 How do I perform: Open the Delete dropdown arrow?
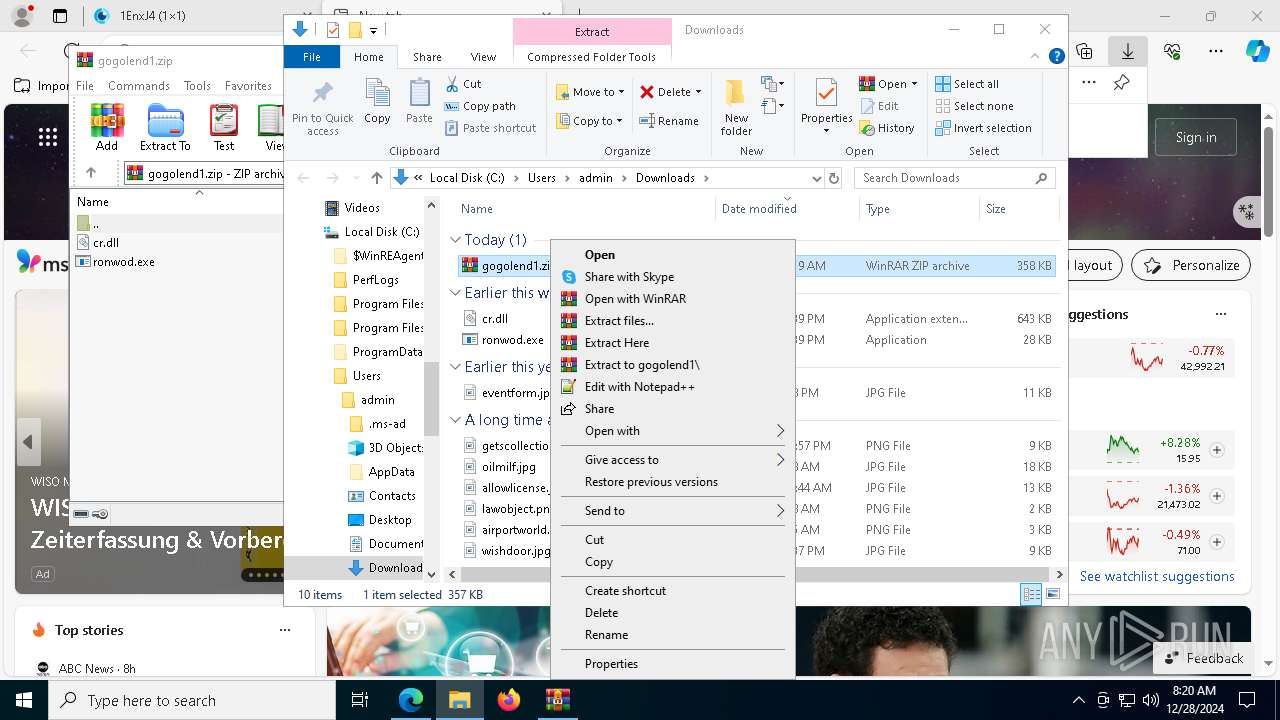pyautogui.click(x=698, y=92)
